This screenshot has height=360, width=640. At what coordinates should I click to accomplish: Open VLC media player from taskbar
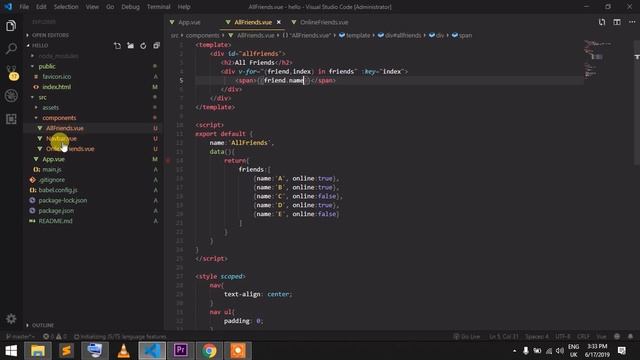[x=123, y=351]
